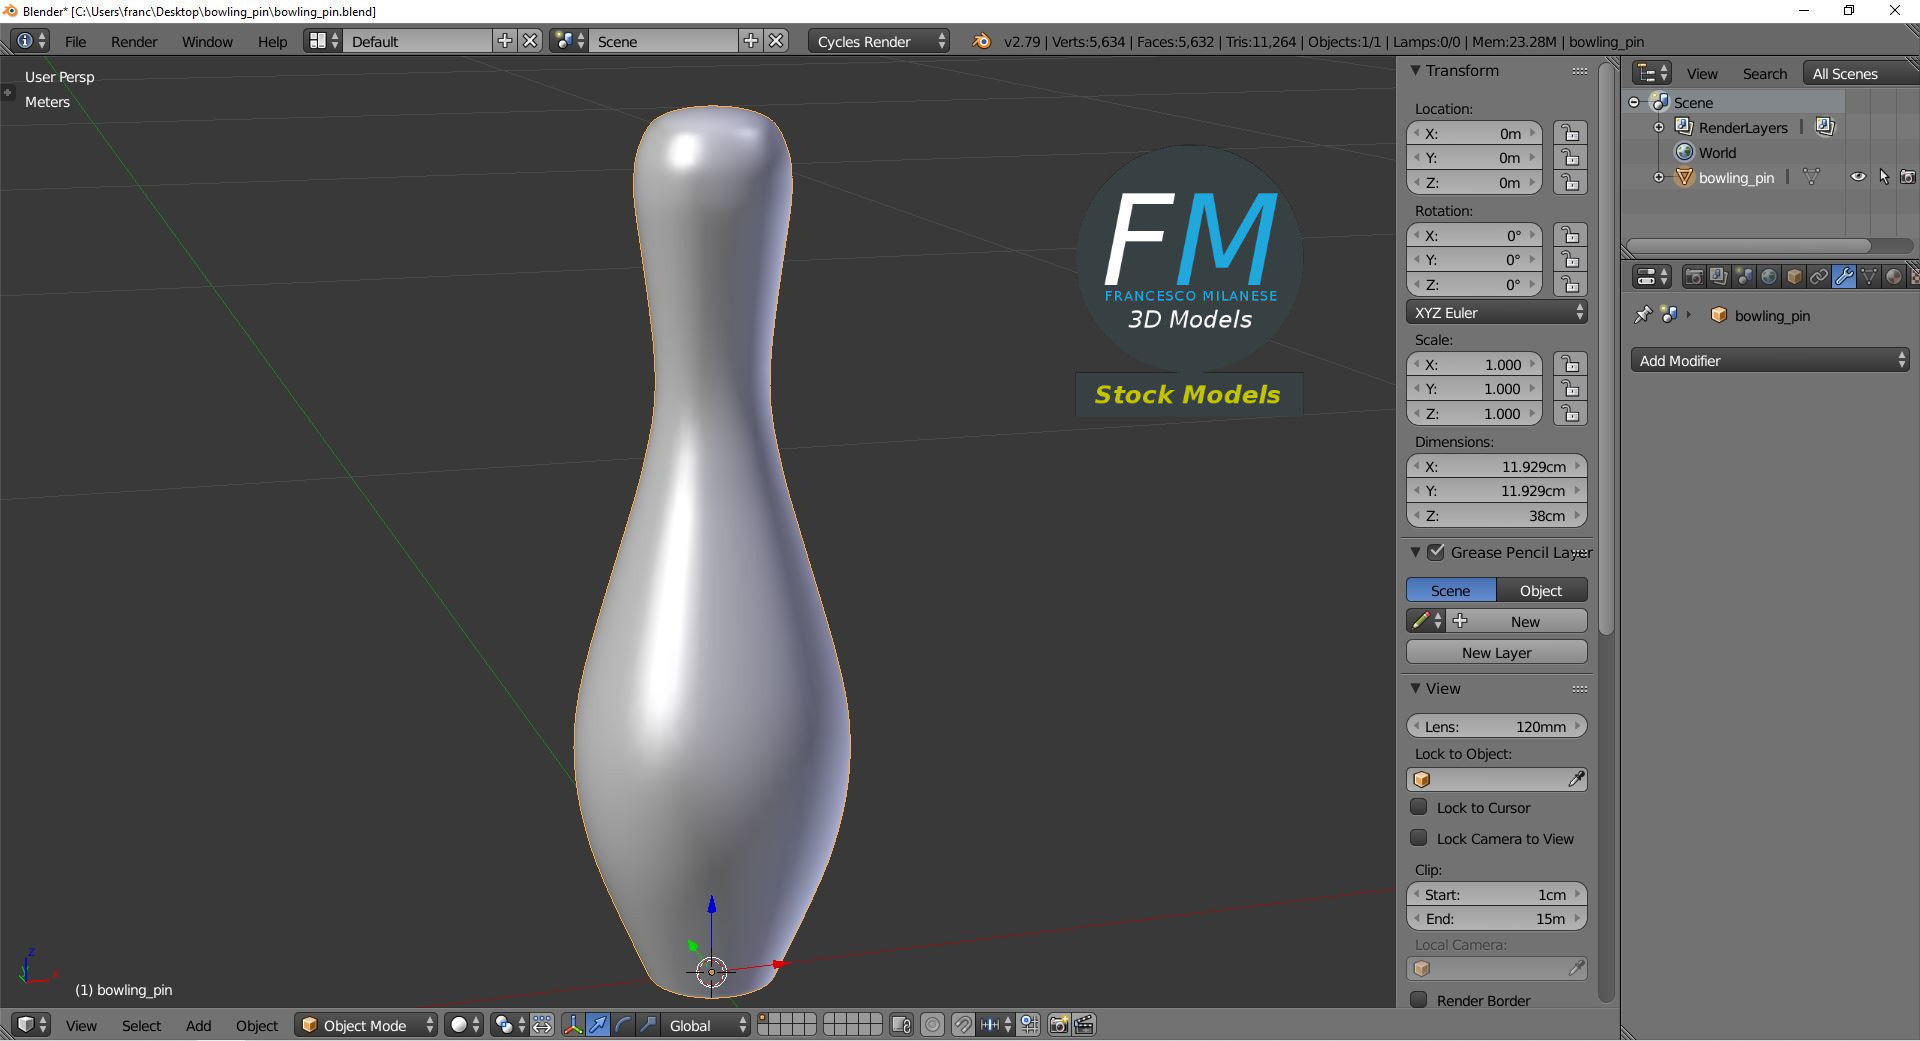Screen dimensions: 1920x1041
Task: Open the Window menu
Action: click(x=207, y=41)
